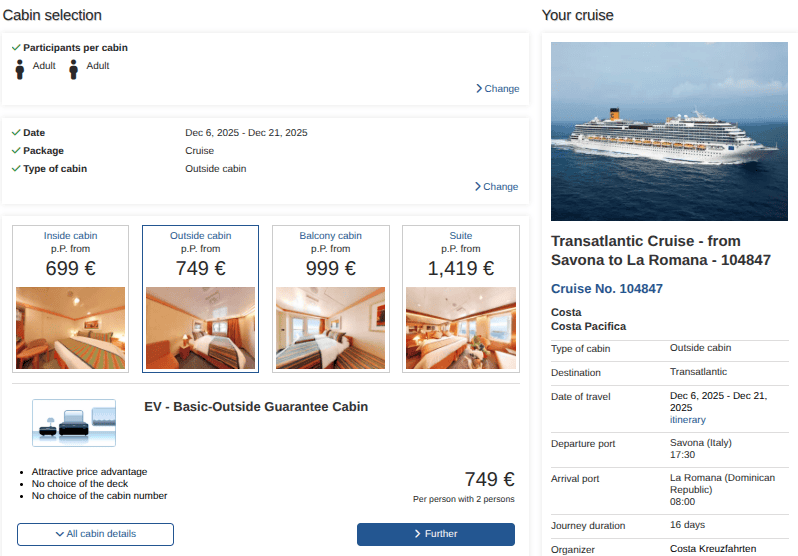Change the participants per cabin
Viewport: 798px width, 556px height.
(x=497, y=89)
